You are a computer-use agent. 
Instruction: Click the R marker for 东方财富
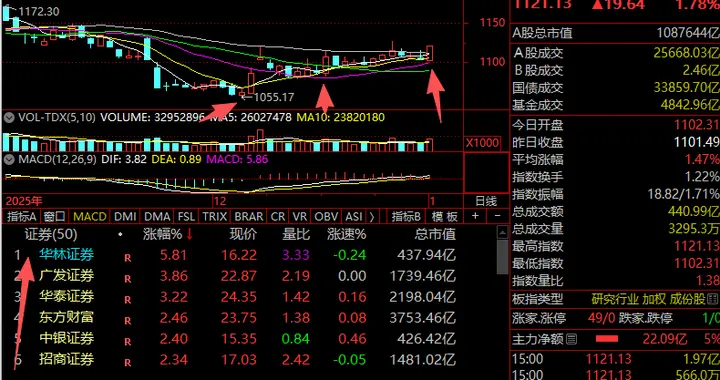pos(128,321)
